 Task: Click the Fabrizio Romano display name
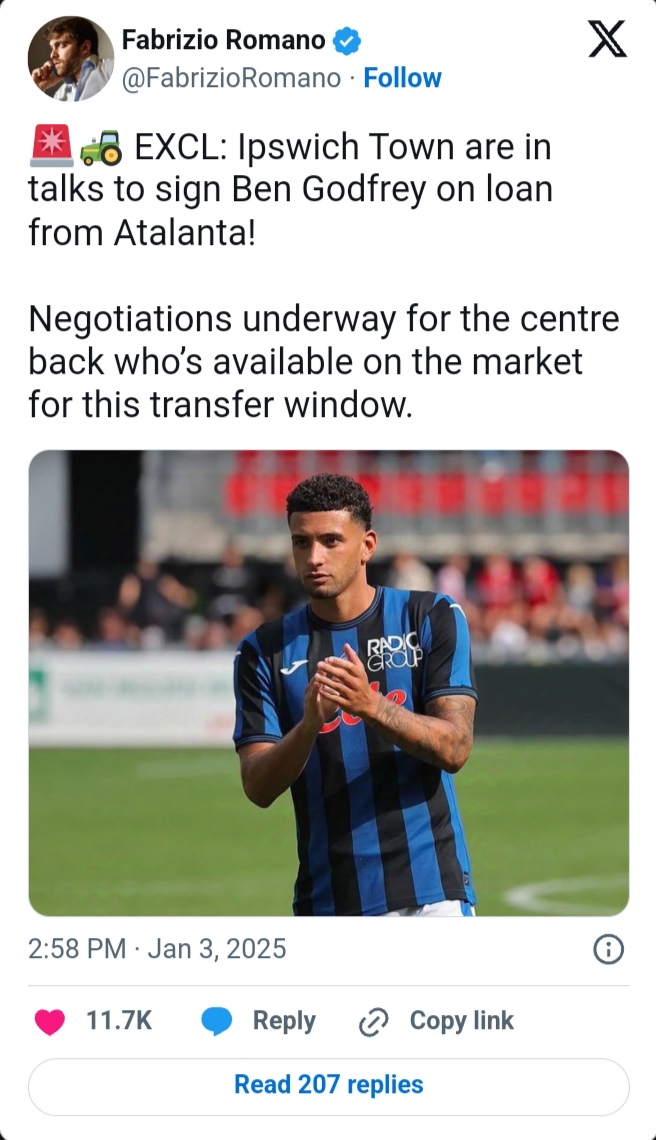pyautogui.click(x=223, y=40)
